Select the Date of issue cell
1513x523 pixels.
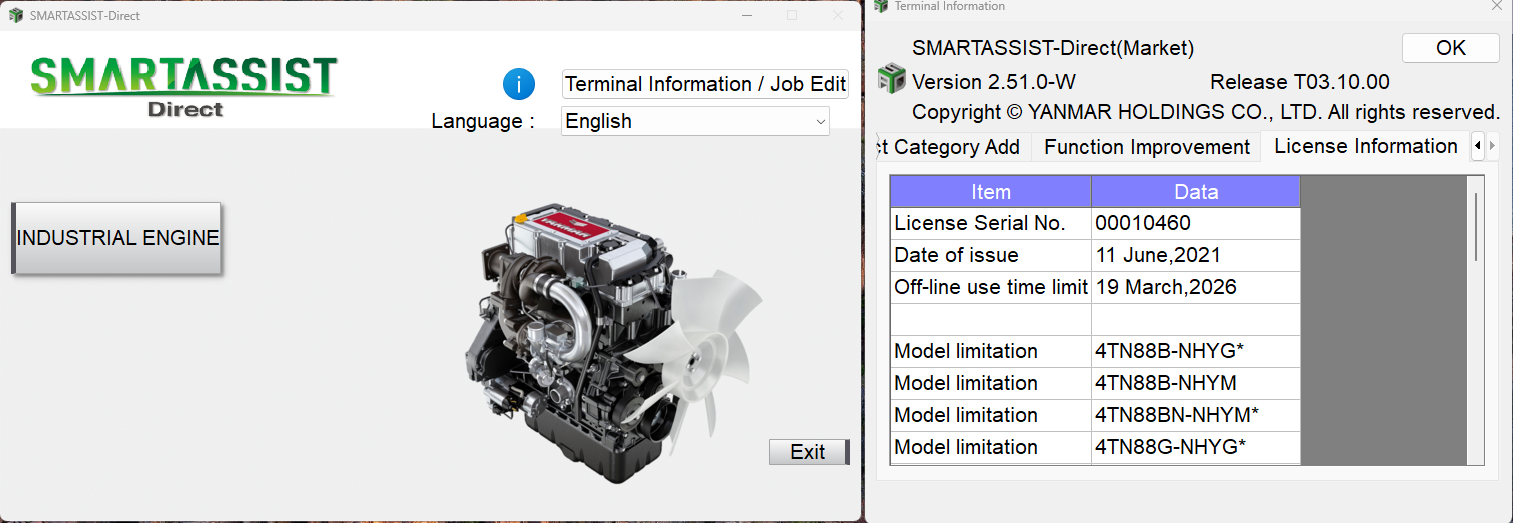[991, 255]
